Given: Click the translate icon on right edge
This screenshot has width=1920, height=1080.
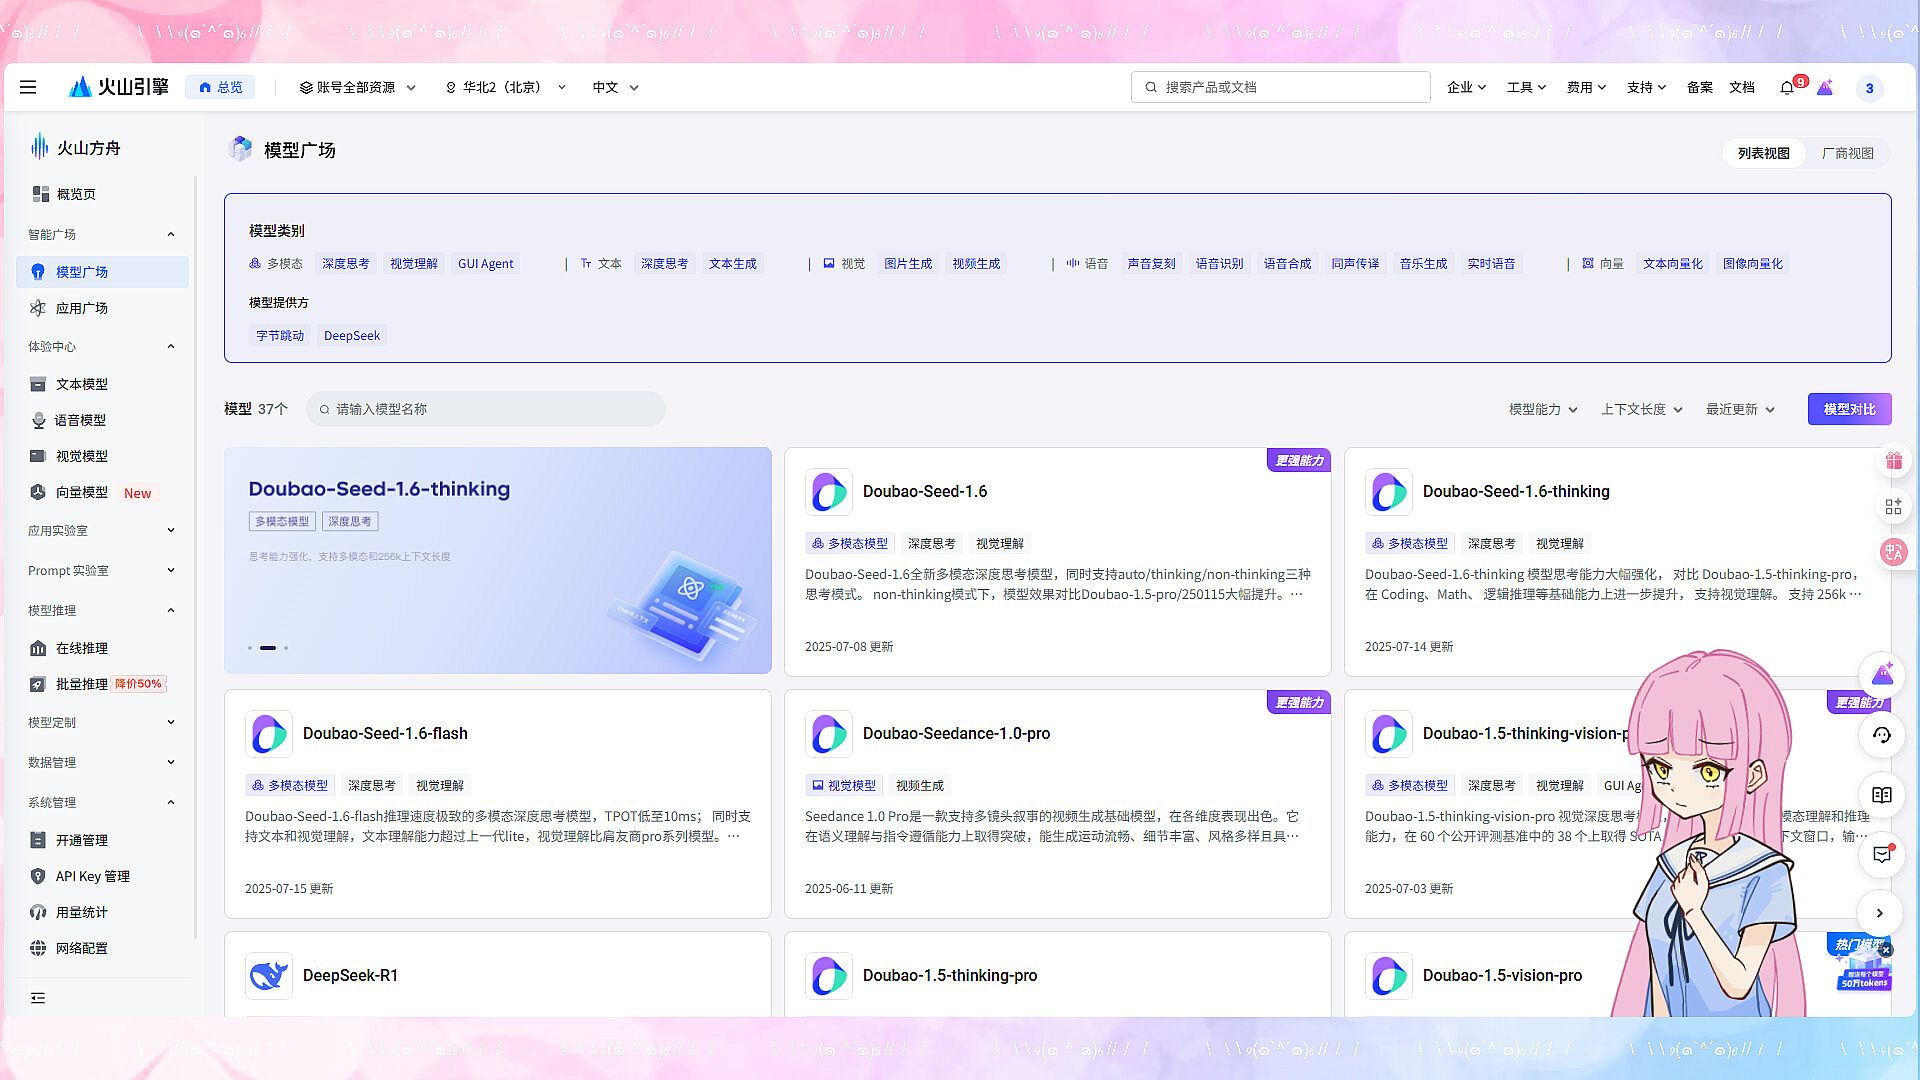Looking at the screenshot, I should tap(1893, 552).
